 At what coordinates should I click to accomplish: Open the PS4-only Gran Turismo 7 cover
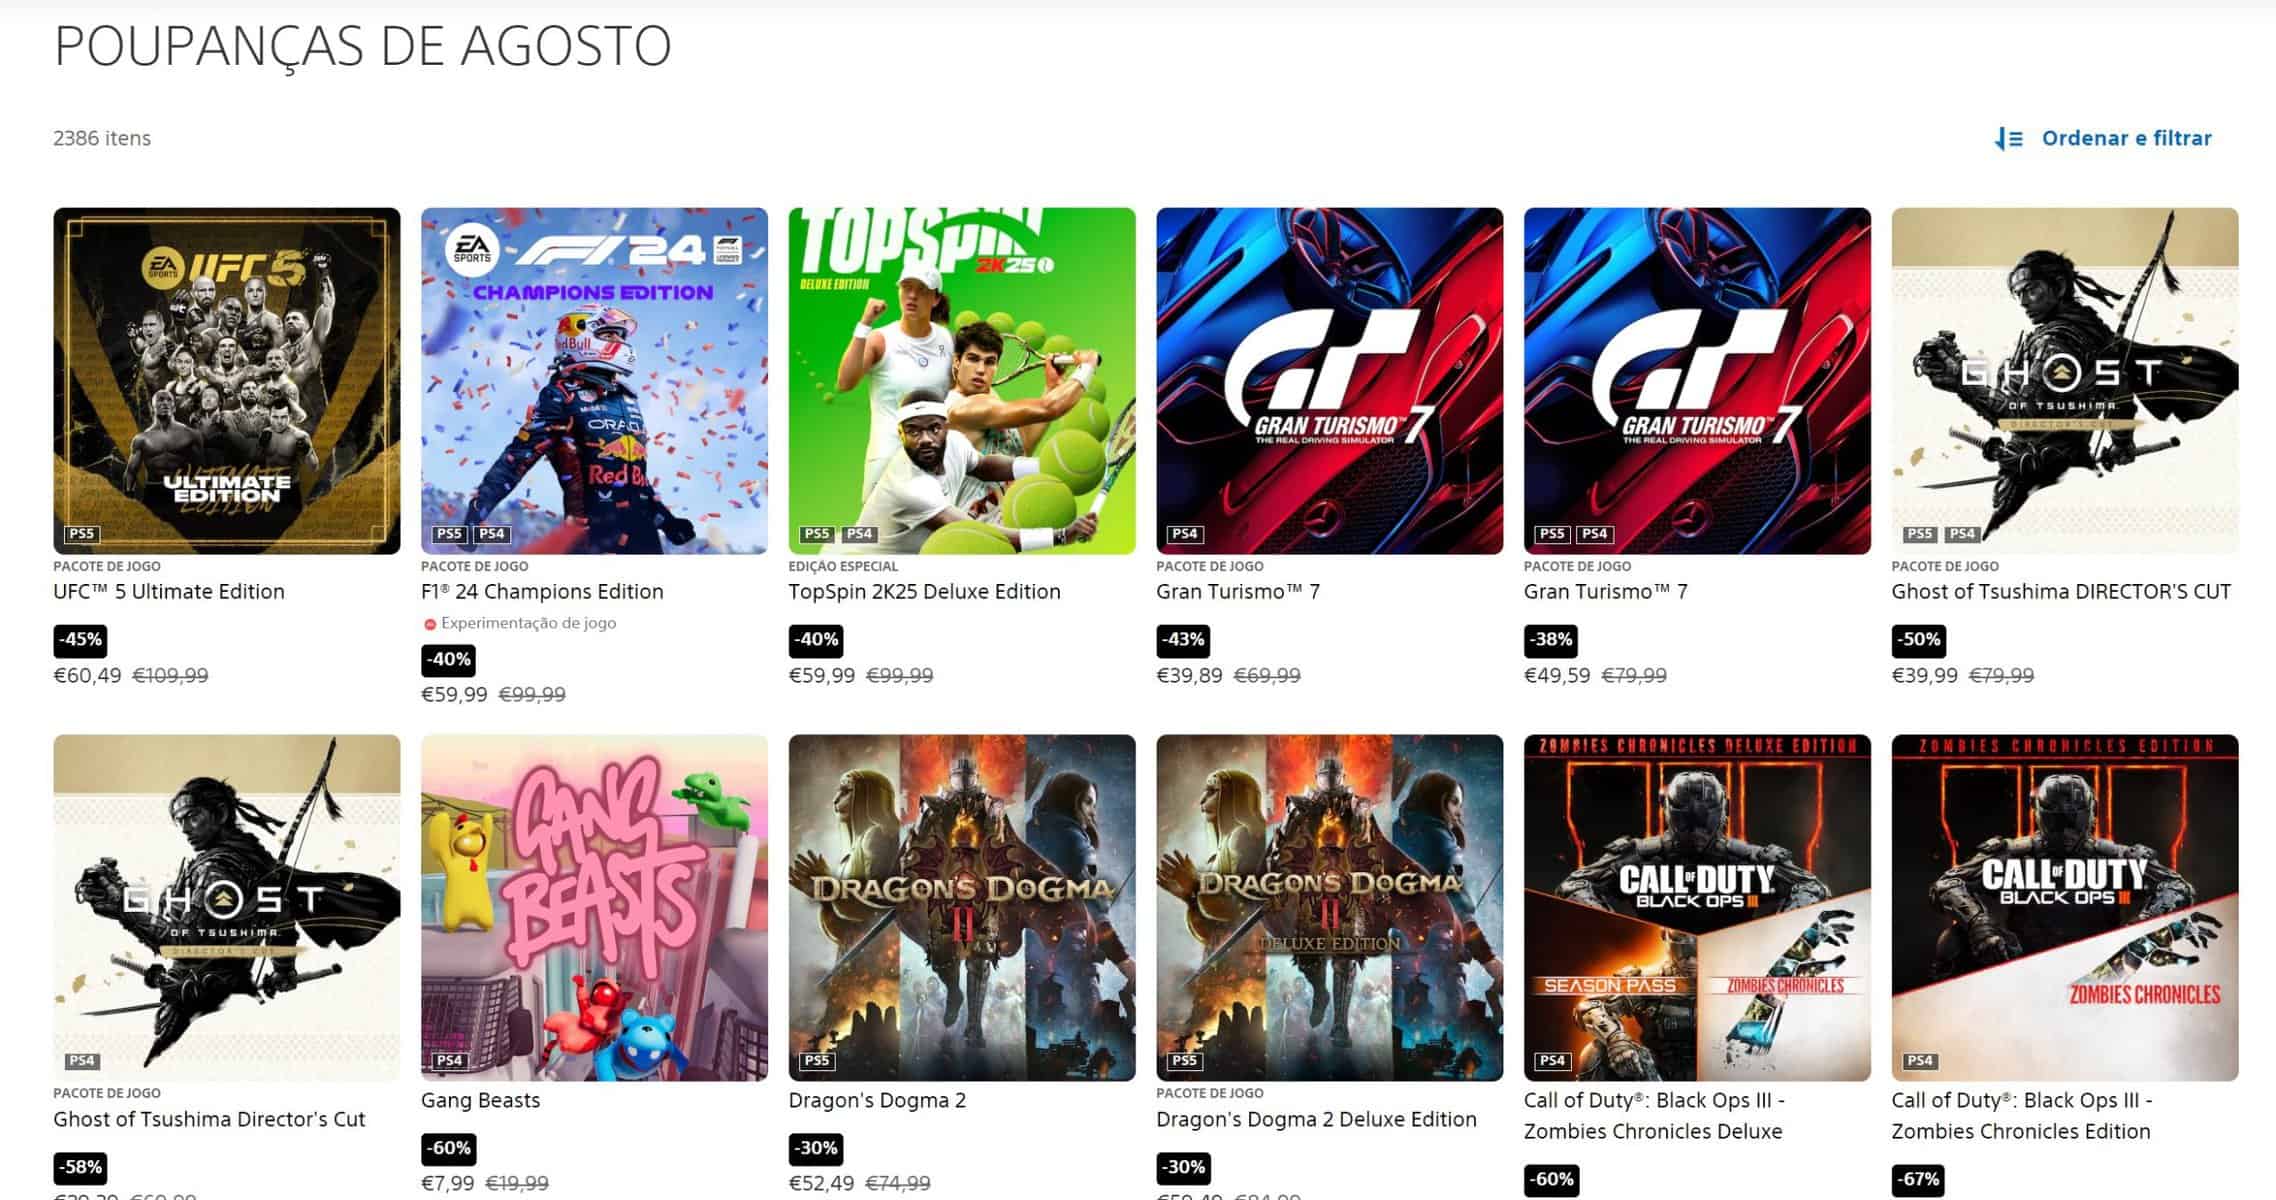click(x=1329, y=381)
